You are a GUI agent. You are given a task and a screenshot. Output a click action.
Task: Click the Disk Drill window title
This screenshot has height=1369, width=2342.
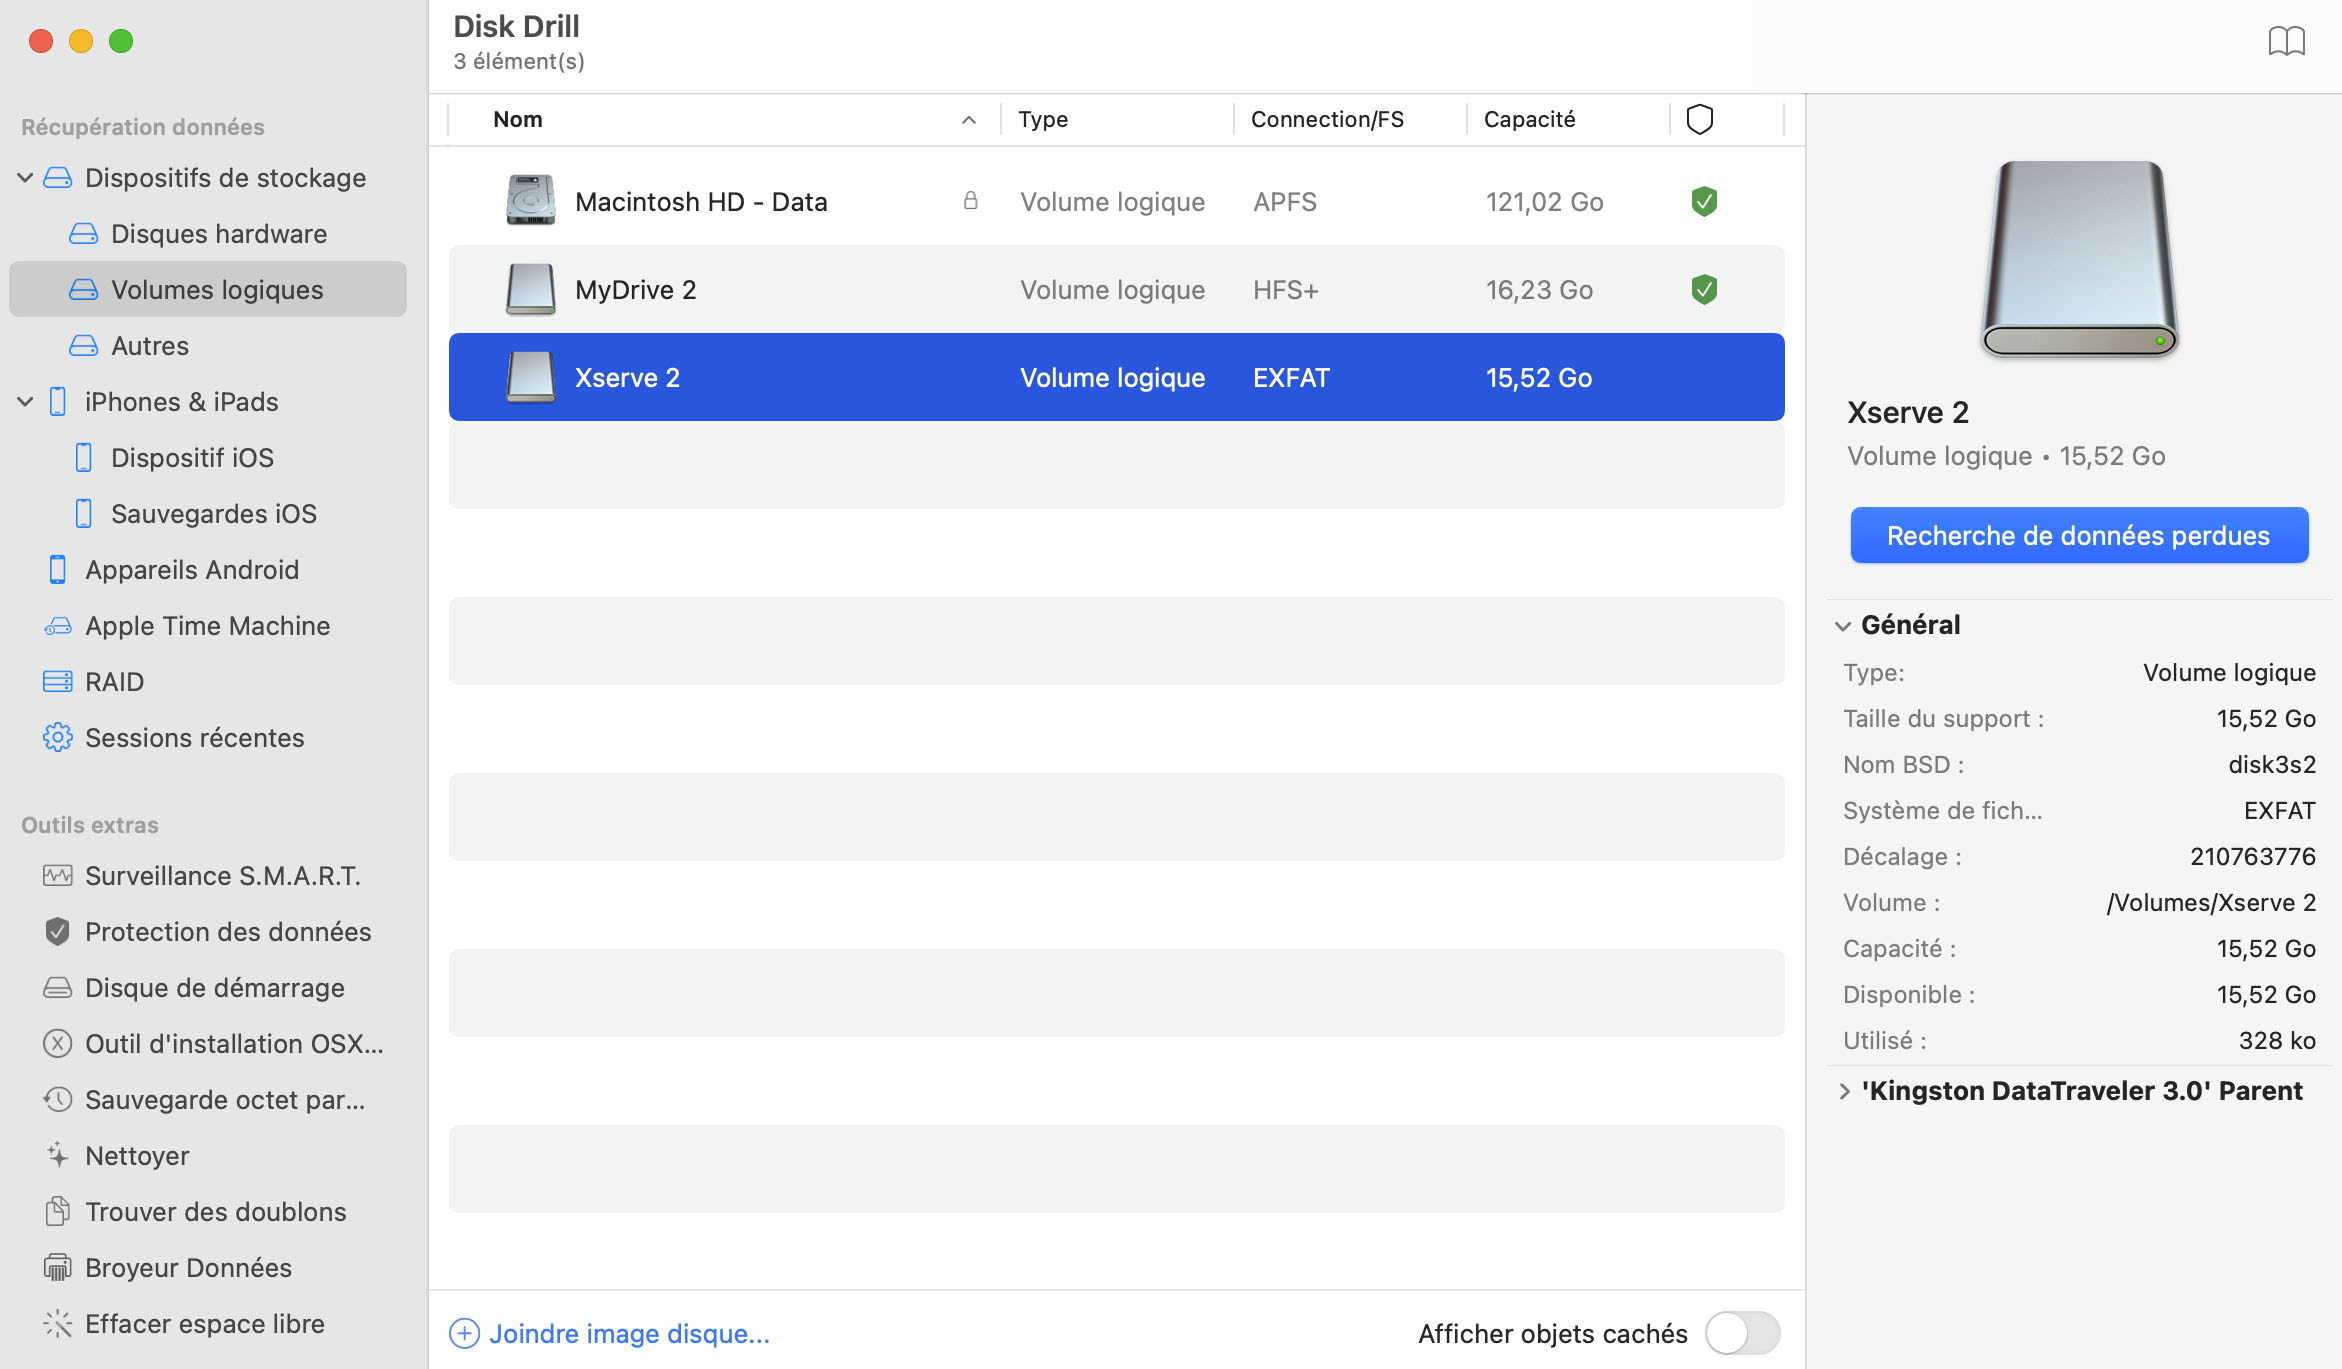516,26
